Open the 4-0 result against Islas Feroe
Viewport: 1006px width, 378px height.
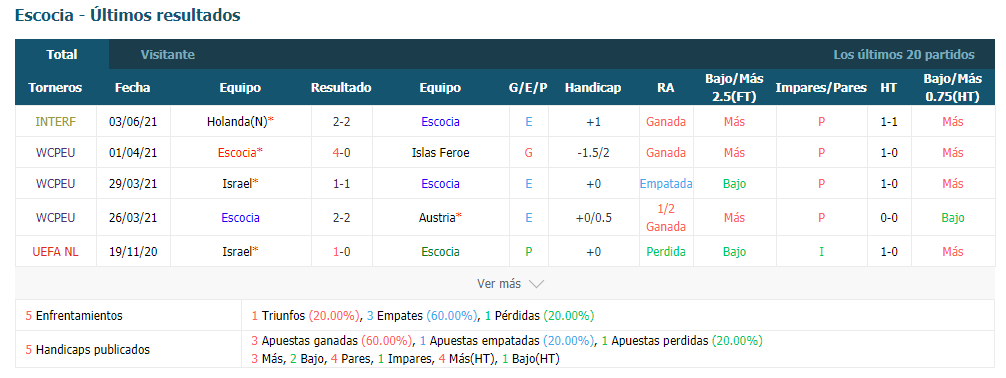point(341,153)
